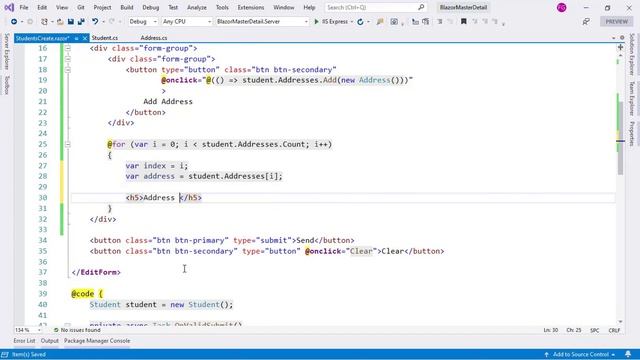Click the SPC indentation indicator
The height and width of the screenshot is (360, 640).
click(595, 330)
